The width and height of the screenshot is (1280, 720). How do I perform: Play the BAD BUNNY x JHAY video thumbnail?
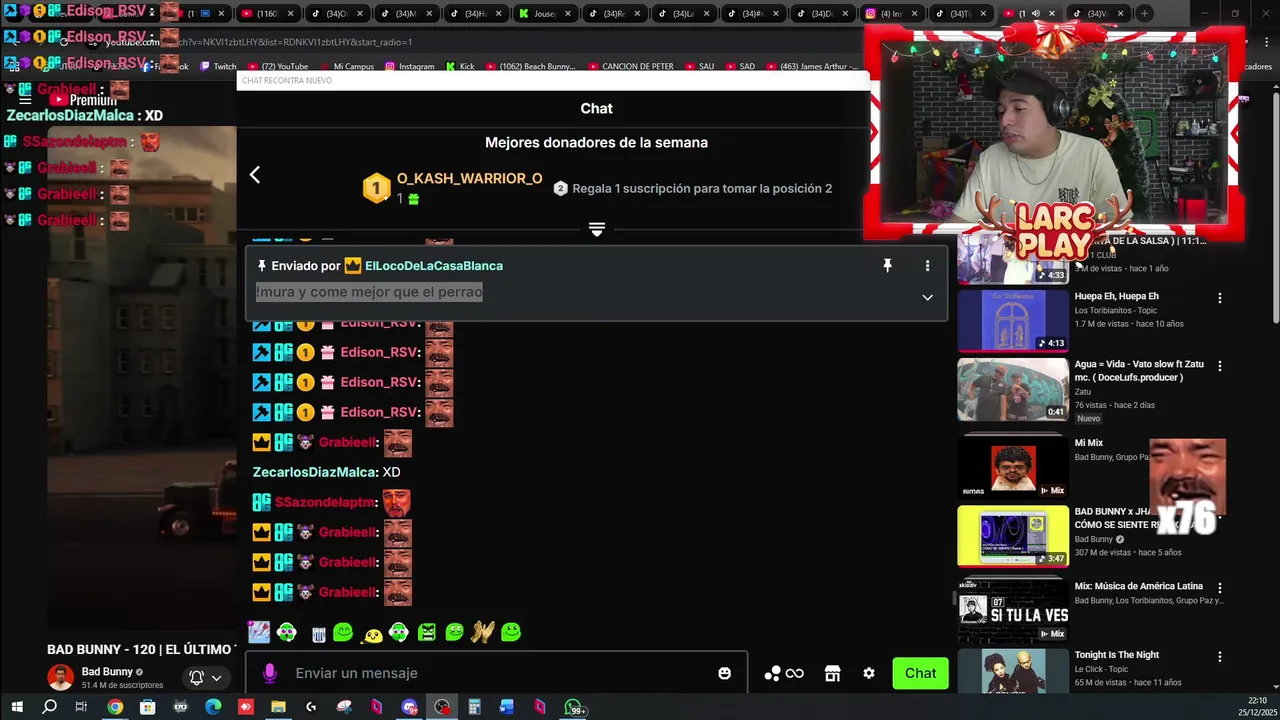(x=1013, y=536)
